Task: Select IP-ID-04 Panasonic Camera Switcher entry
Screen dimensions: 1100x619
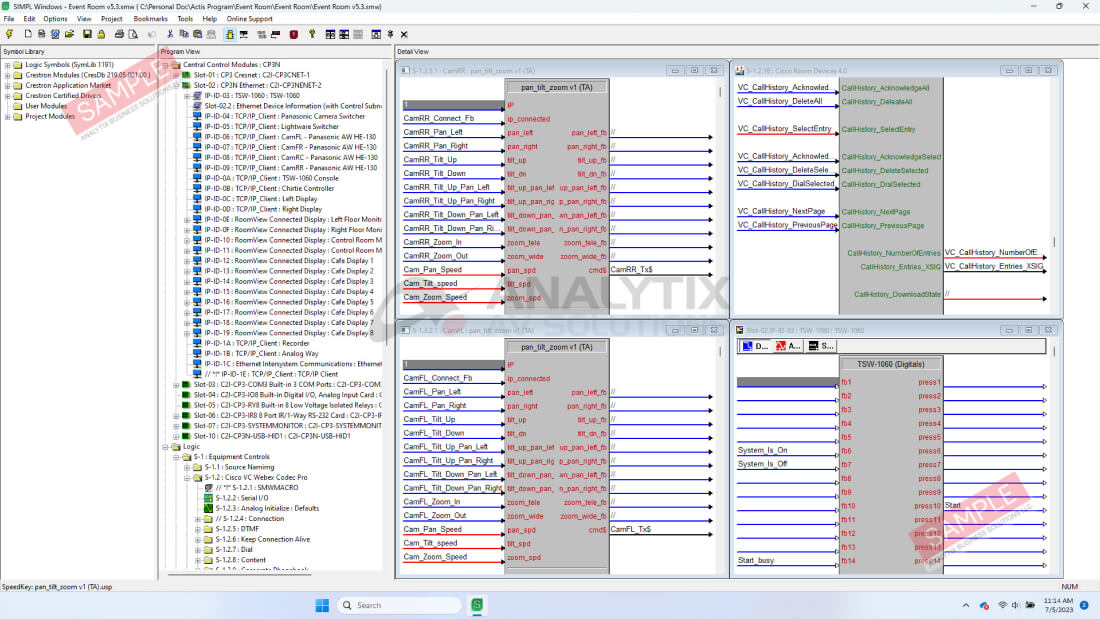Action: tap(284, 117)
